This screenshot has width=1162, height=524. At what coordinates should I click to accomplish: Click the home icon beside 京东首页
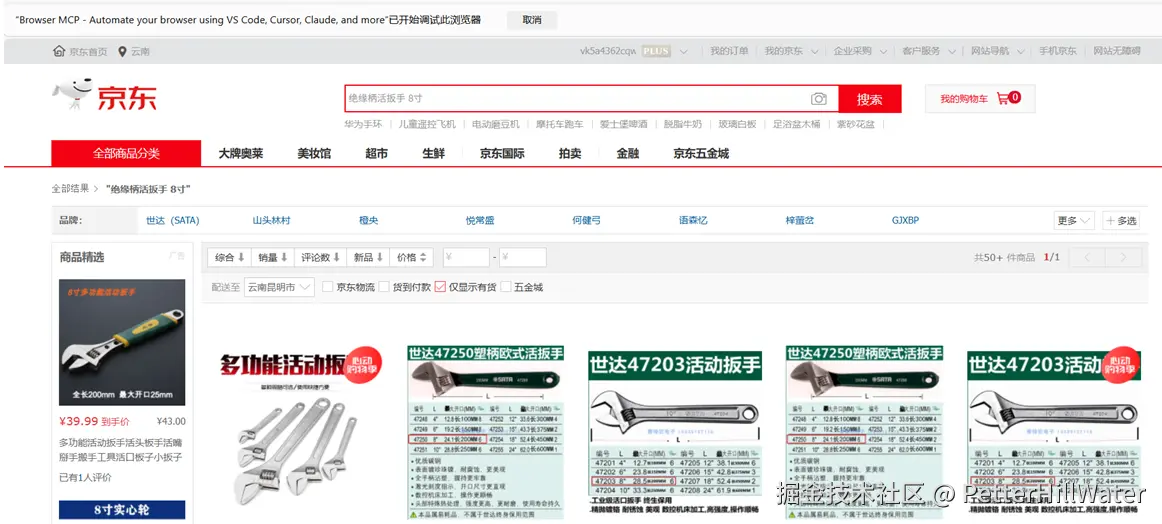click(59, 51)
